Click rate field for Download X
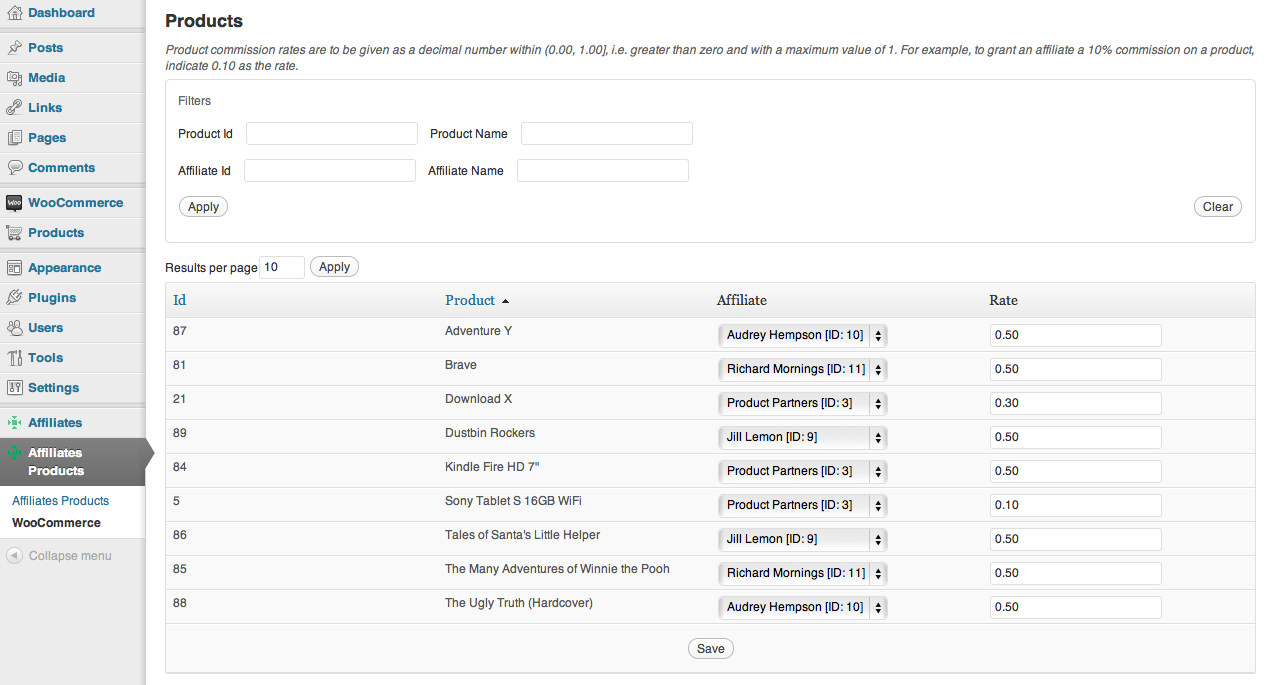Viewport: 1280px width, 685px height. [1076, 403]
